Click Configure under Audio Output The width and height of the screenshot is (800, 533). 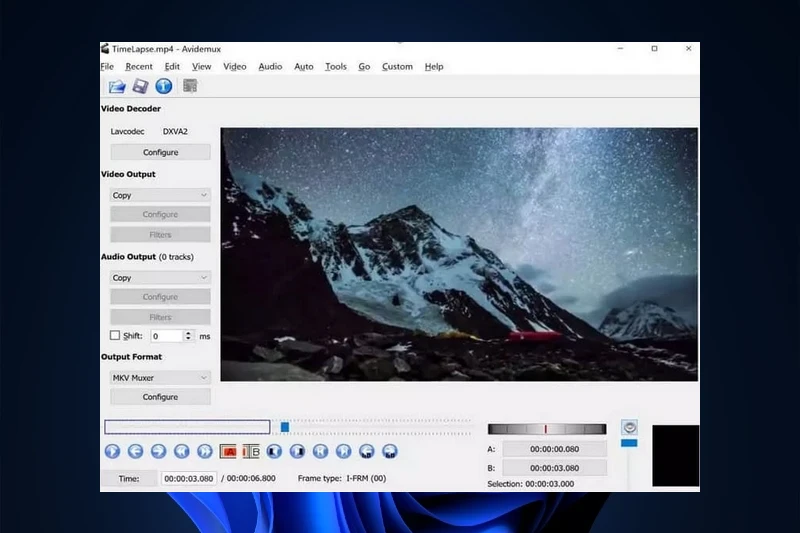point(160,297)
